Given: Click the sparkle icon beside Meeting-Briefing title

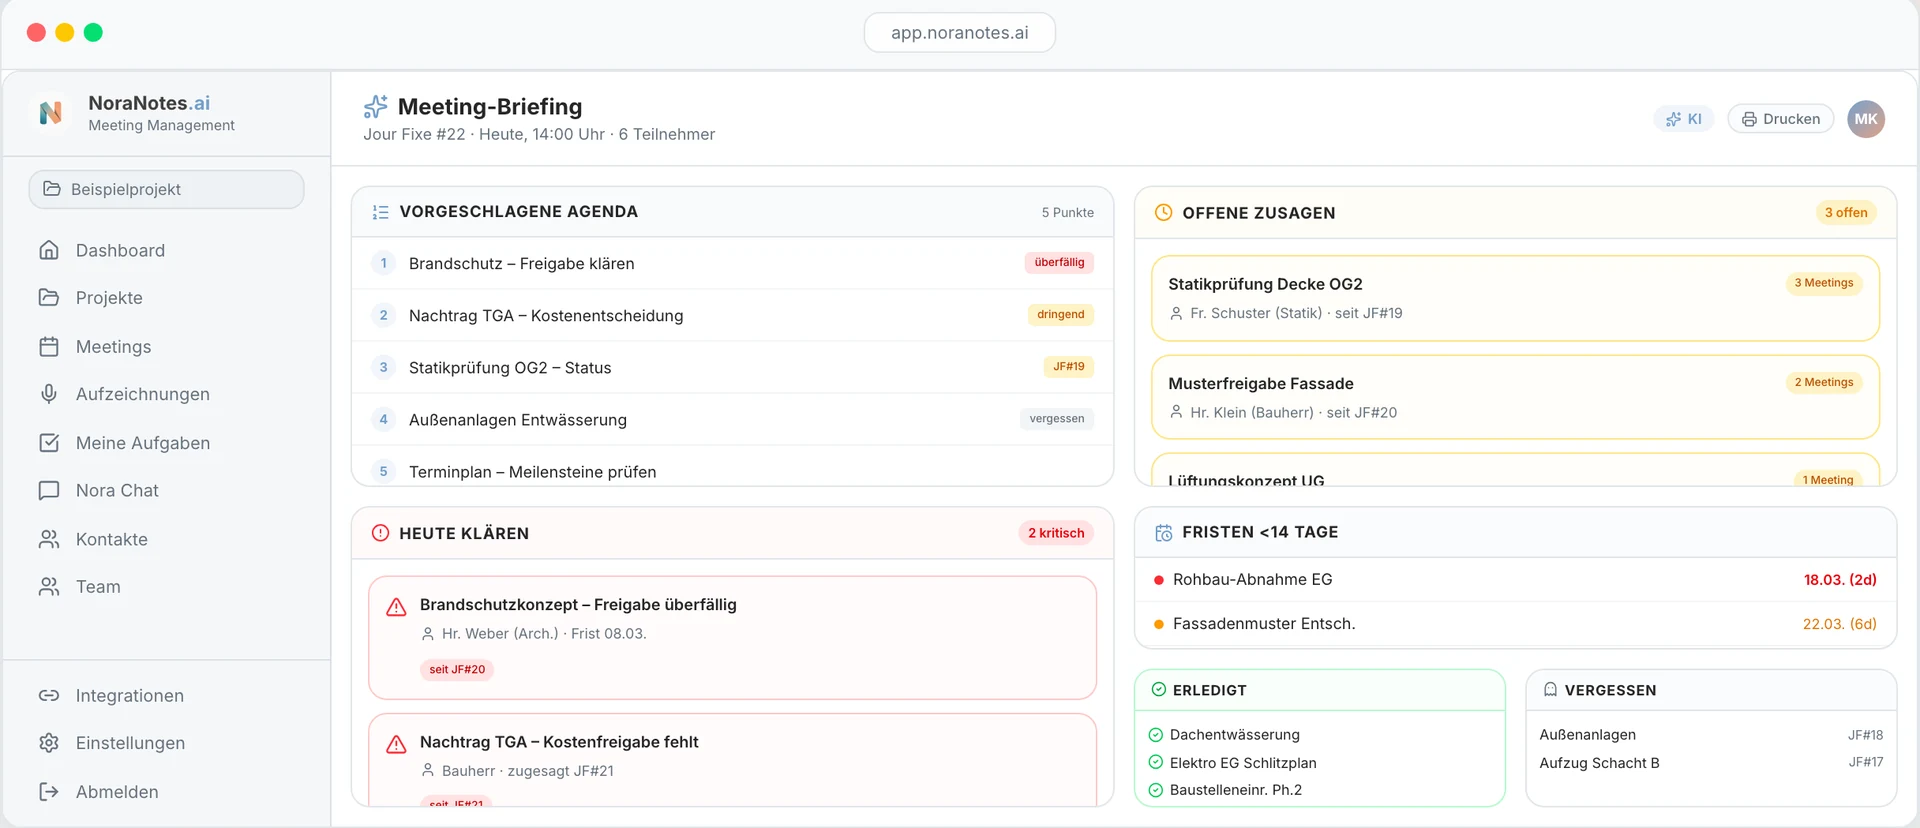Looking at the screenshot, I should (x=376, y=107).
